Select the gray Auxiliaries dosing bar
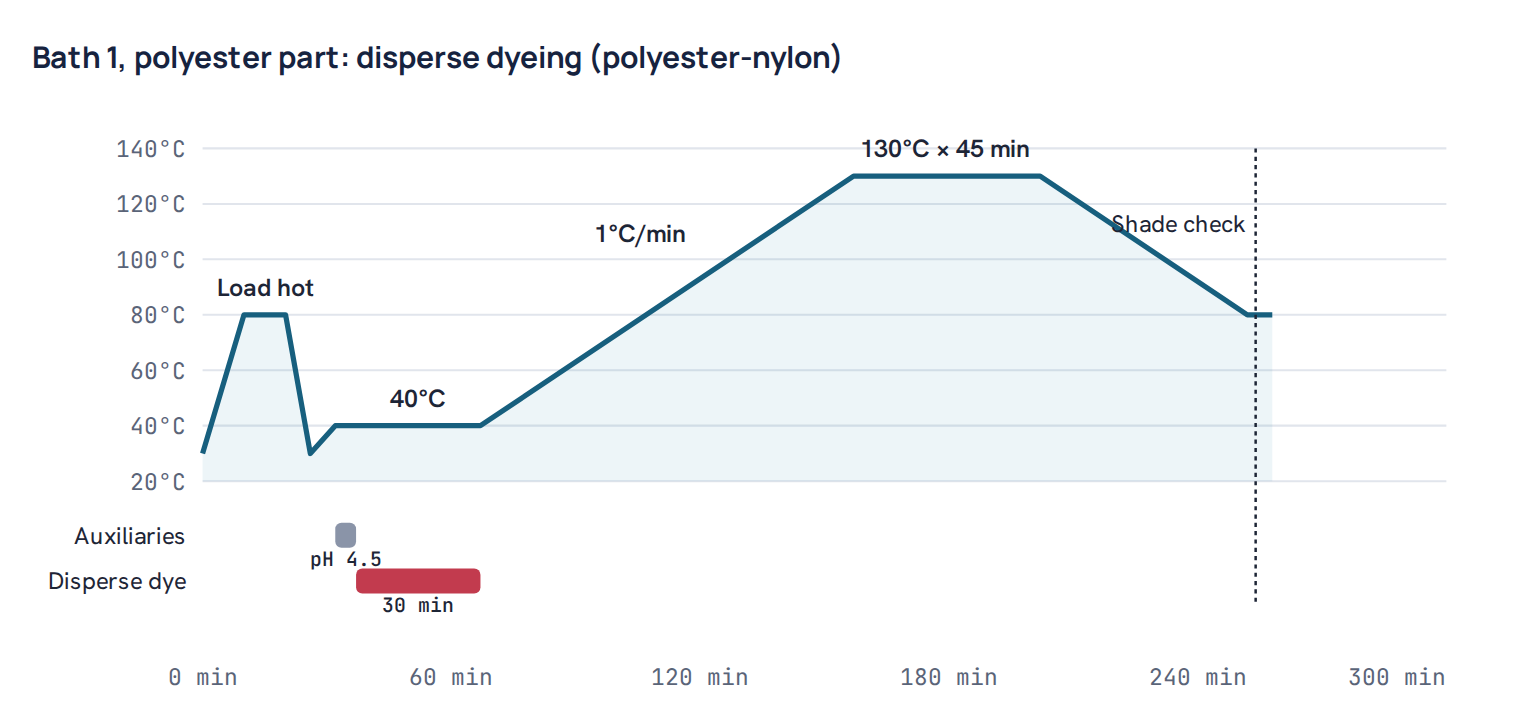The image size is (1520, 724). [x=345, y=535]
